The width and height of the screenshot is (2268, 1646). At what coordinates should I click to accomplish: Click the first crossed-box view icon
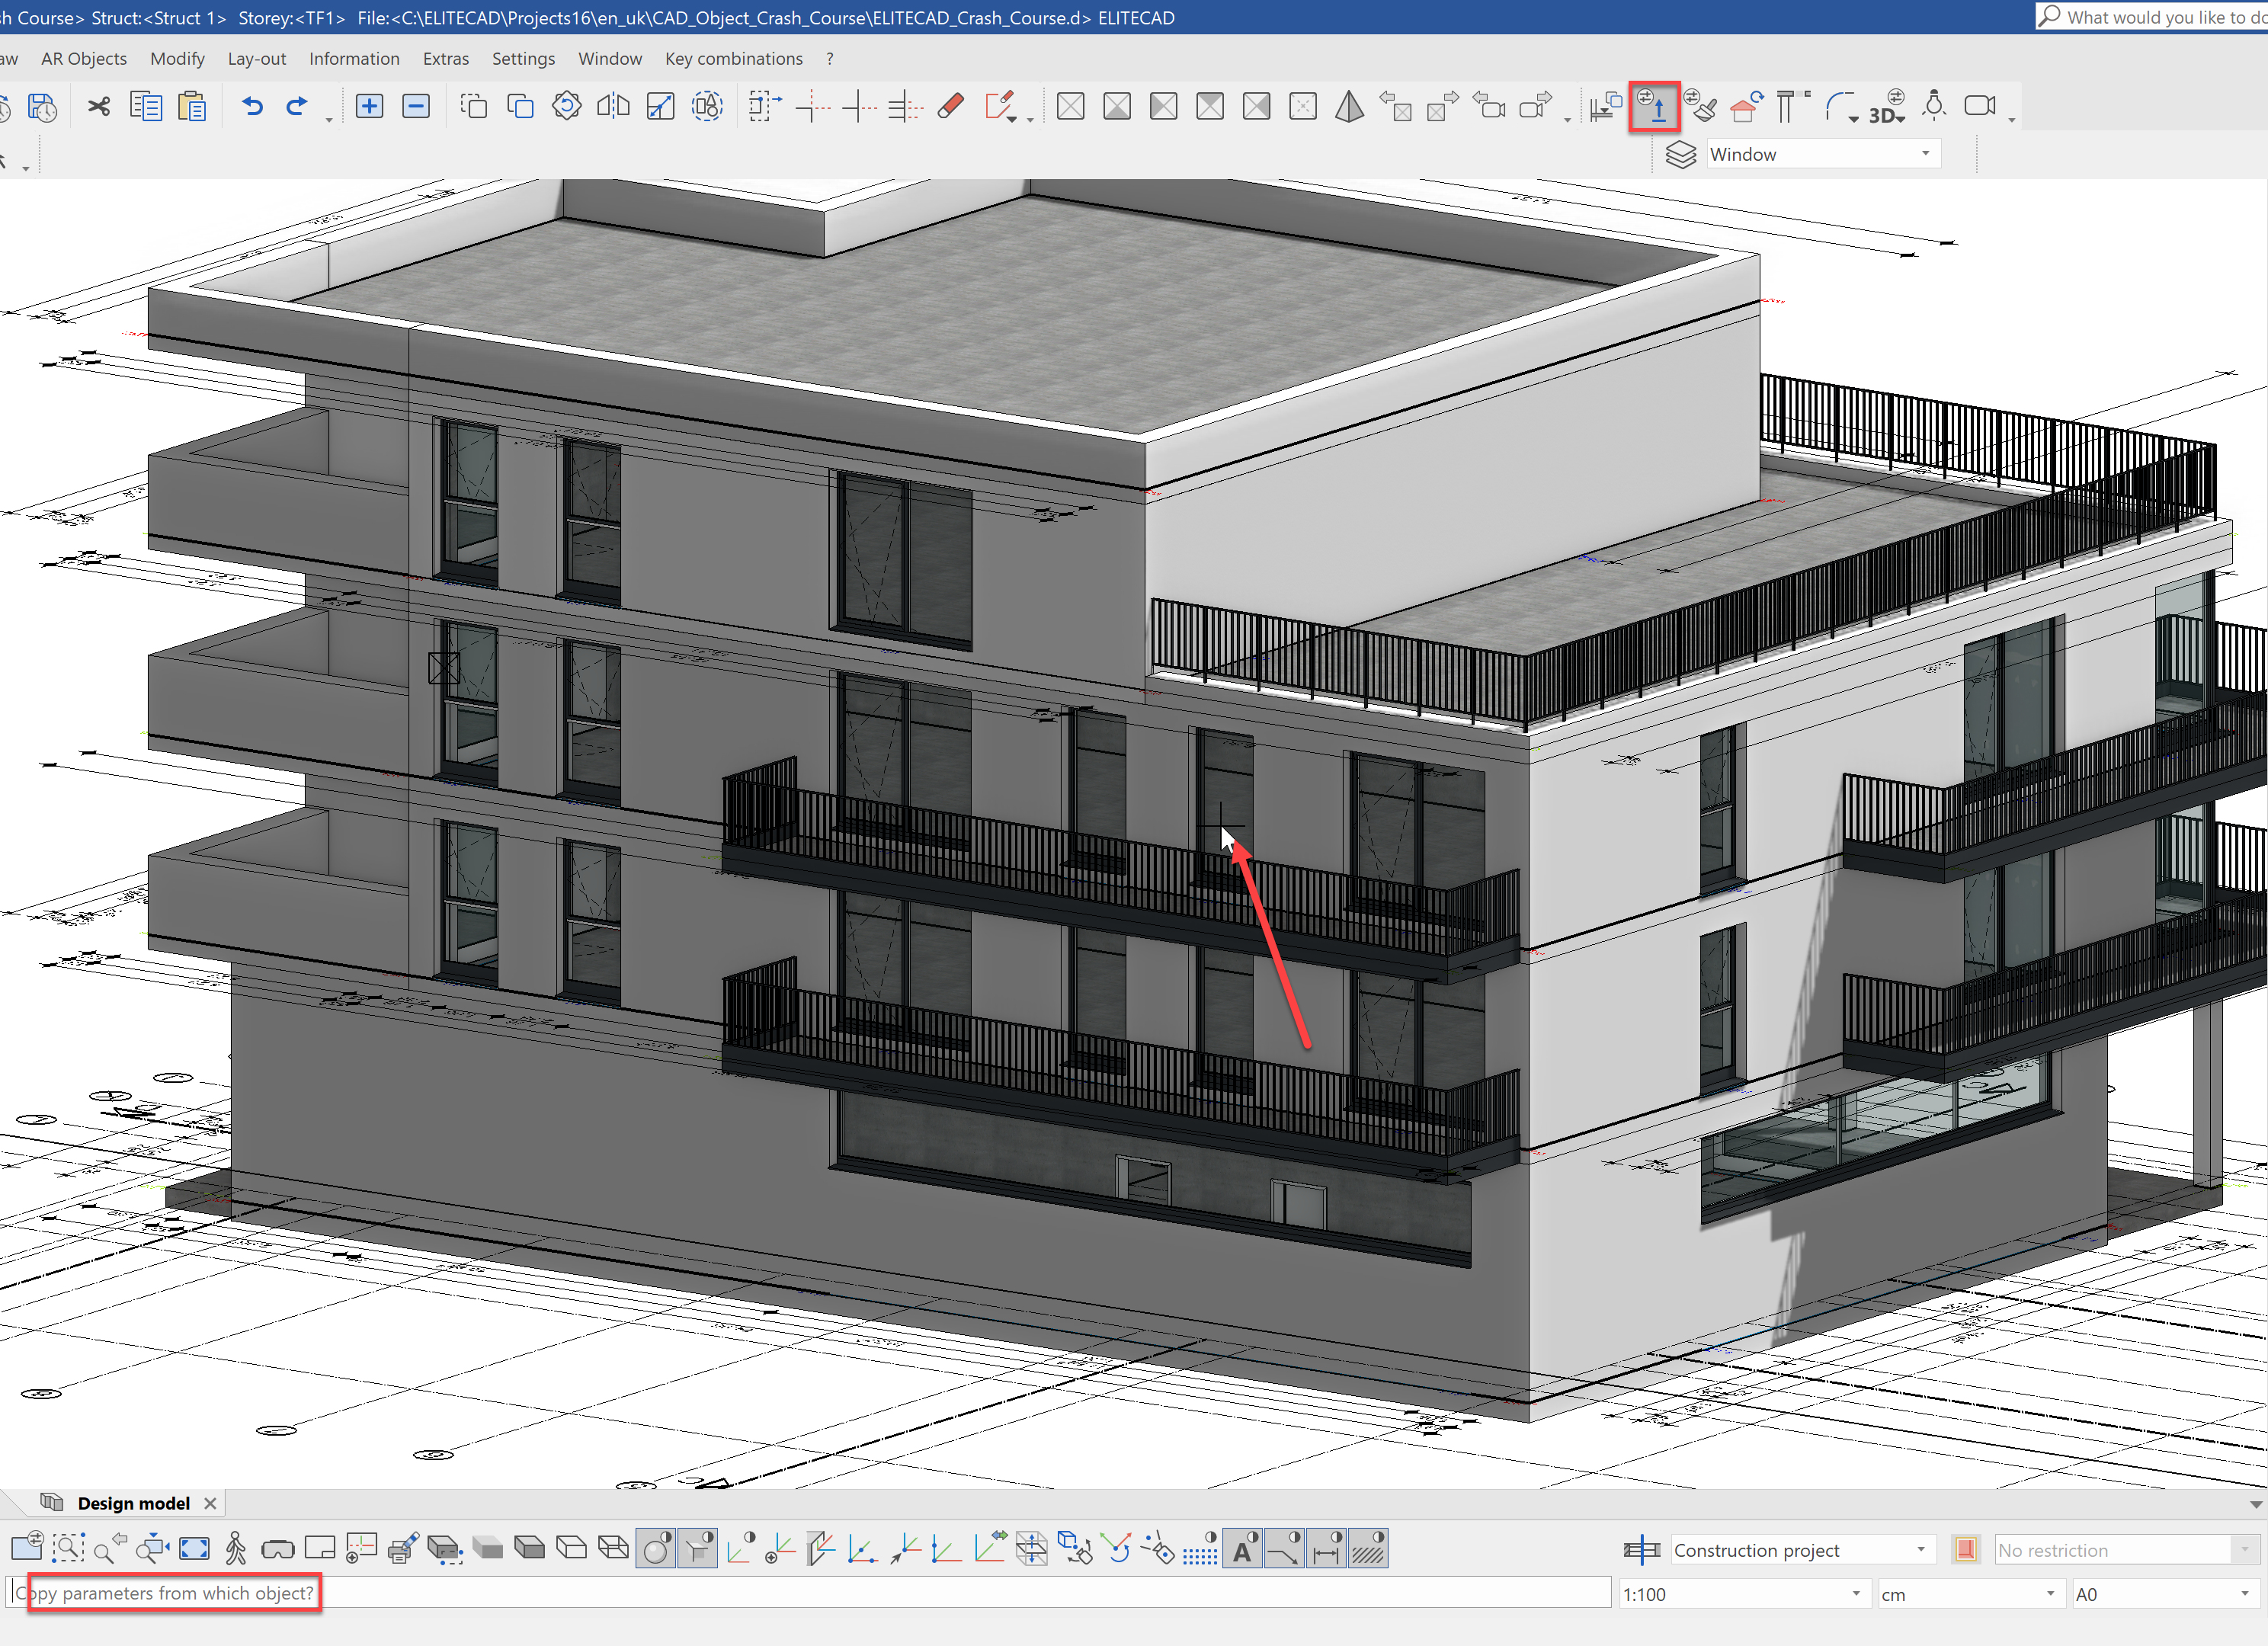point(1070,106)
